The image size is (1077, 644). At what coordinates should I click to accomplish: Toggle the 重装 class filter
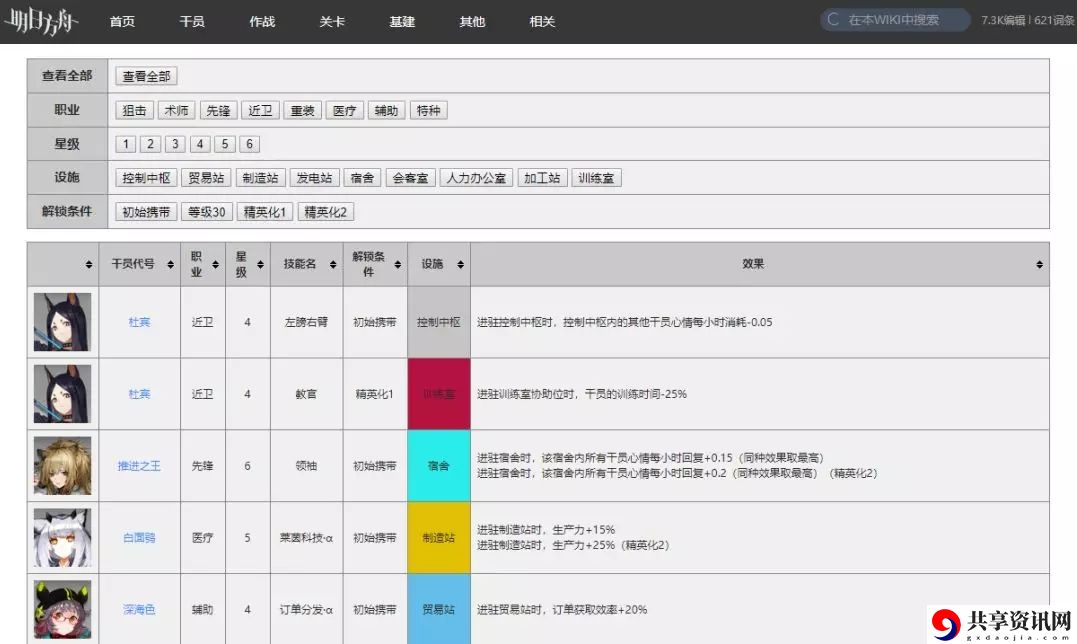click(302, 111)
